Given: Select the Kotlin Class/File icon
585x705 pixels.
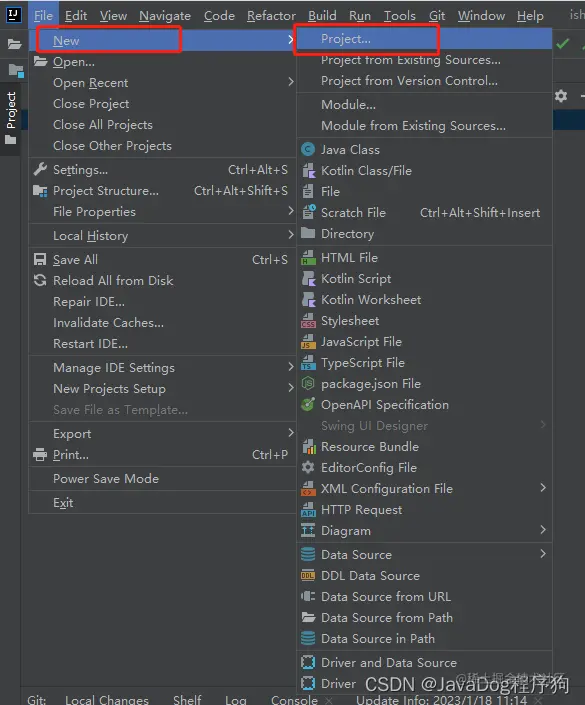Looking at the screenshot, I should [x=308, y=170].
